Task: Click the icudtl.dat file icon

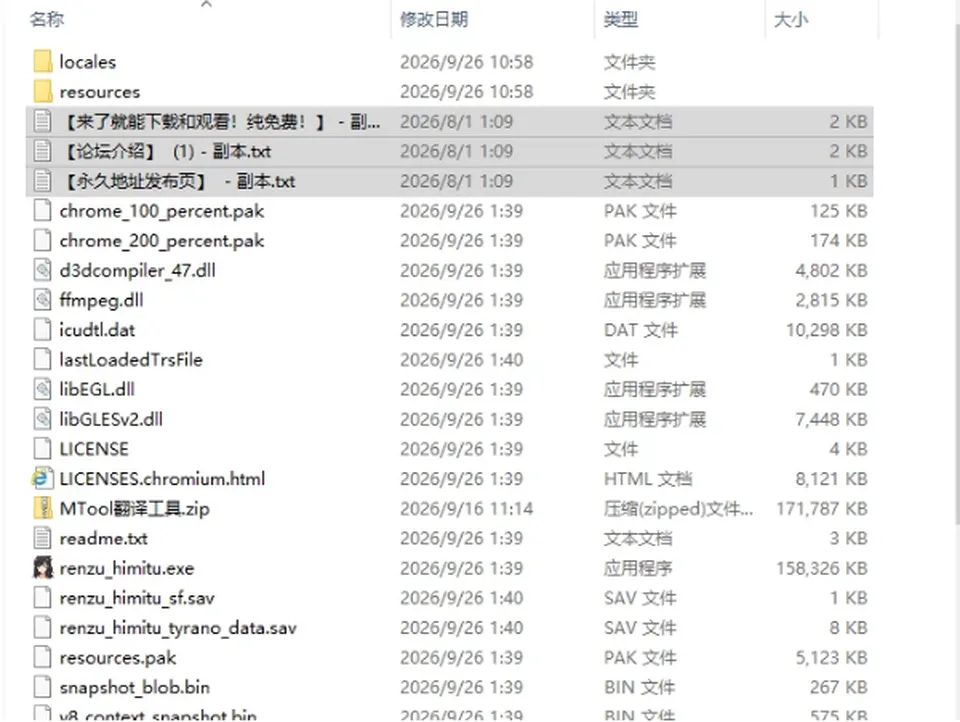Action: (42, 330)
